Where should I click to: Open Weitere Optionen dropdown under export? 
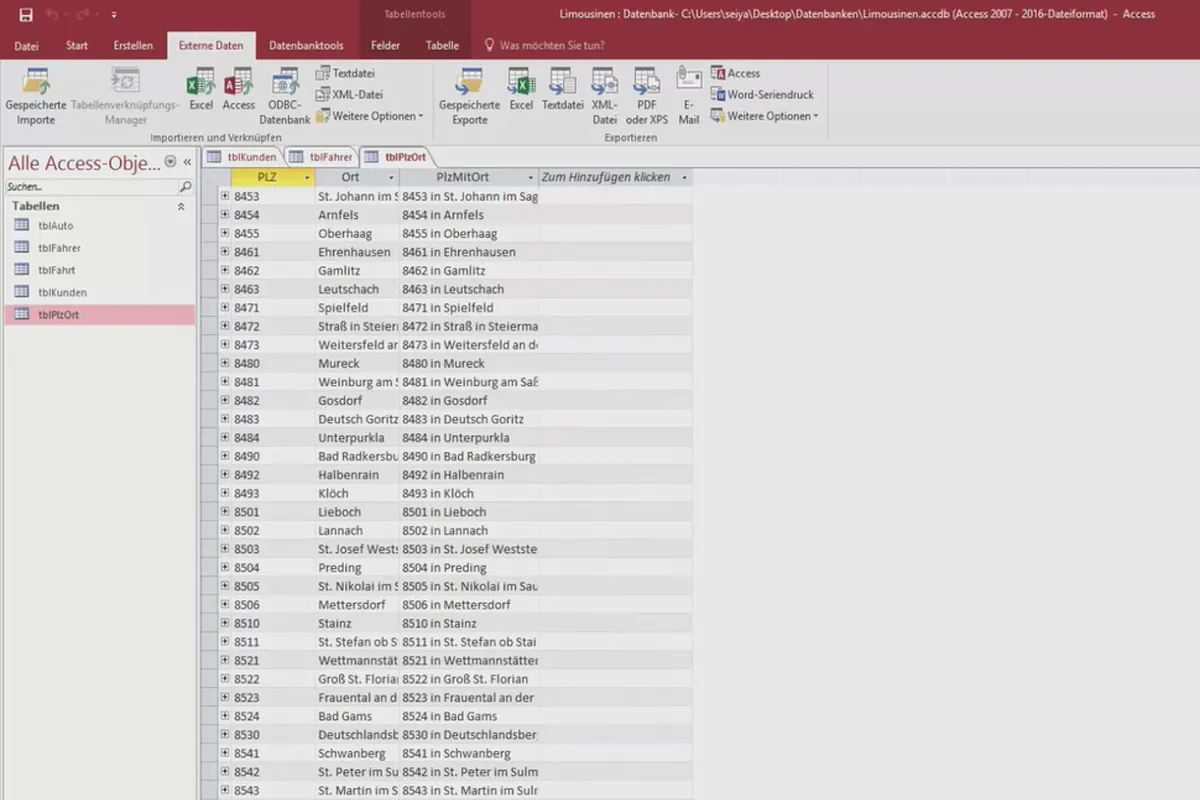point(765,116)
